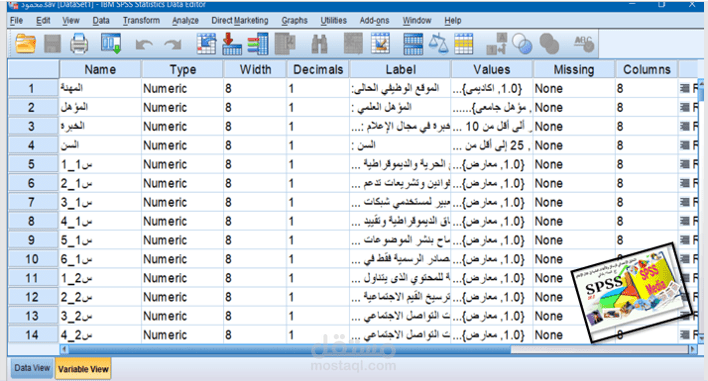This screenshot has height=381, width=708.
Task: Open the Edit menu
Action: pyautogui.click(x=43, y=20)
